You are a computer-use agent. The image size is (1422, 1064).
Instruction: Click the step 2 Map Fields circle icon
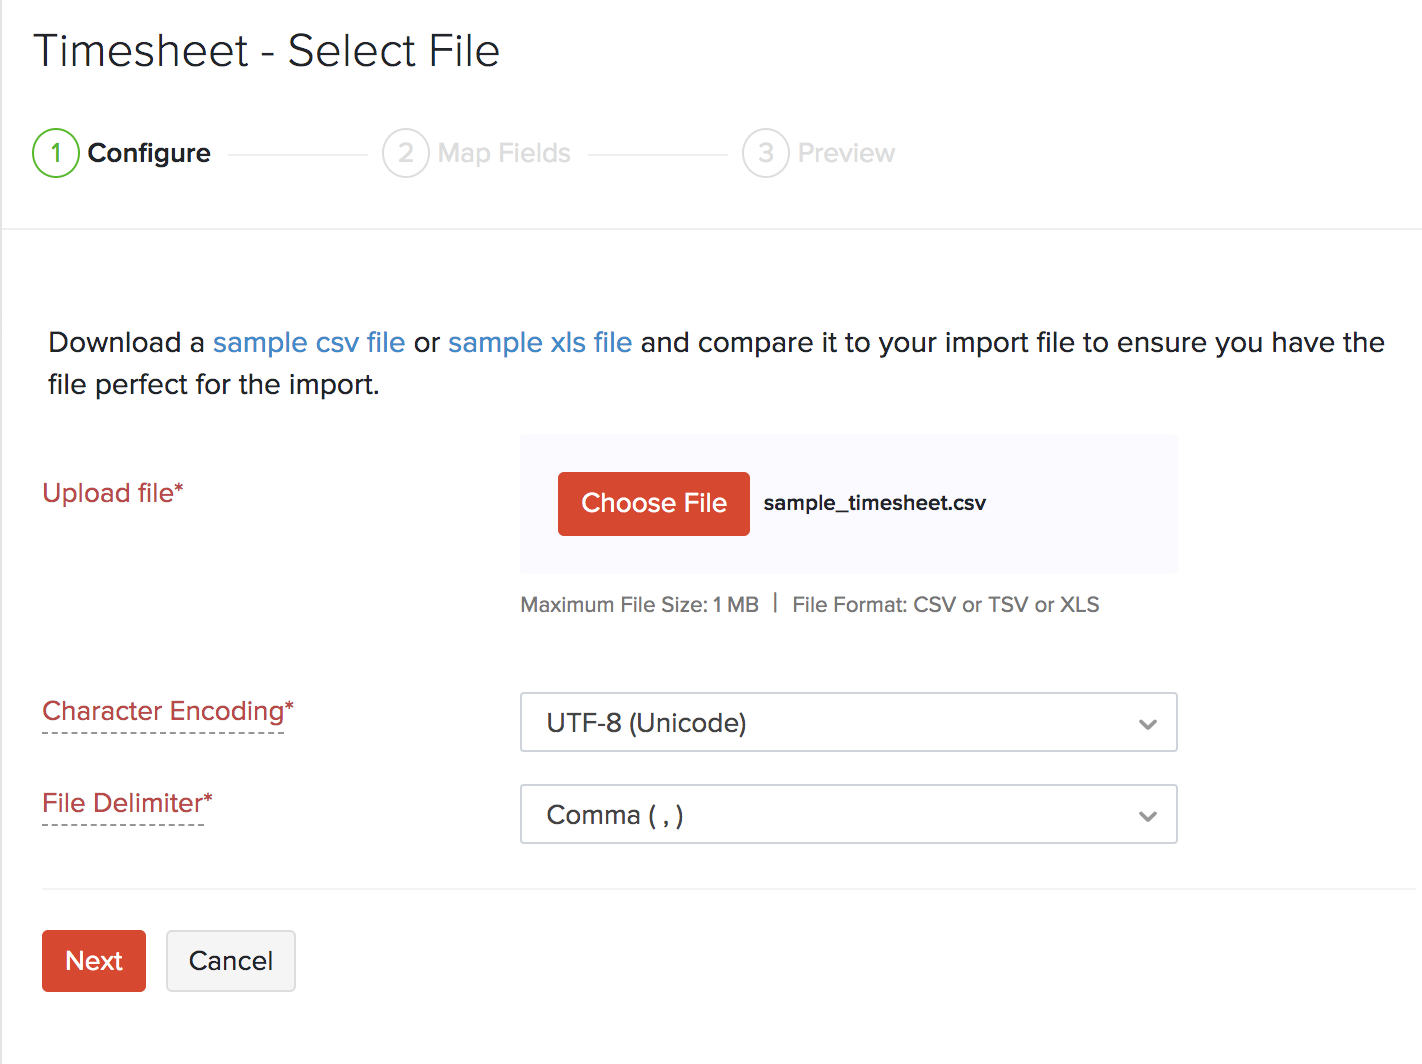pos(406,153)
